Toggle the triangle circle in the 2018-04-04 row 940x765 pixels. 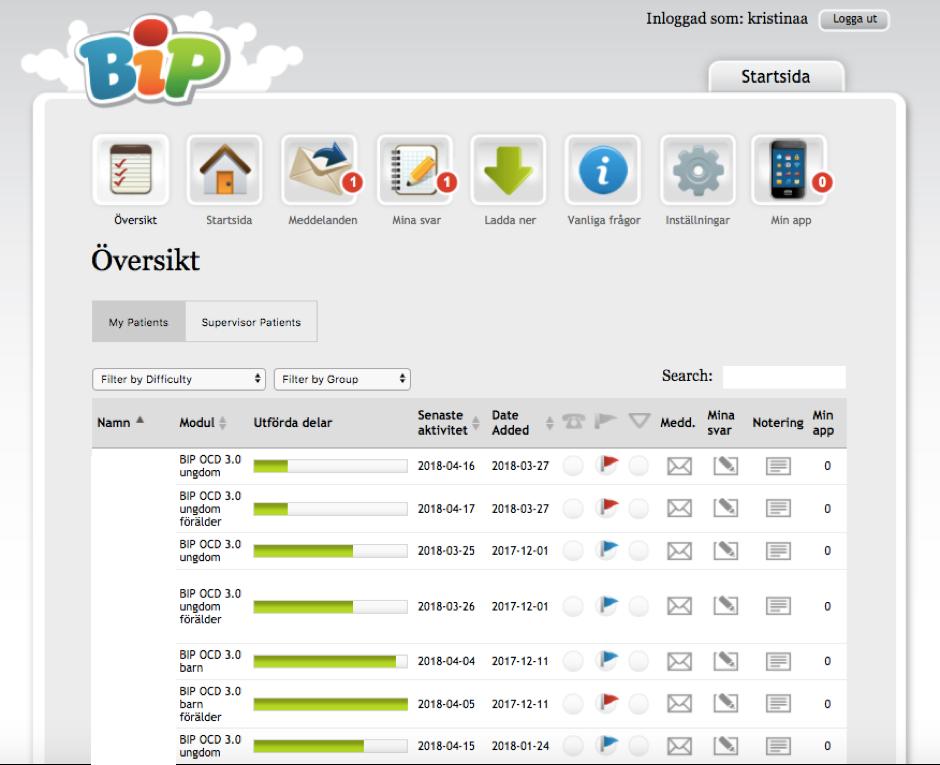click(639, 661)
